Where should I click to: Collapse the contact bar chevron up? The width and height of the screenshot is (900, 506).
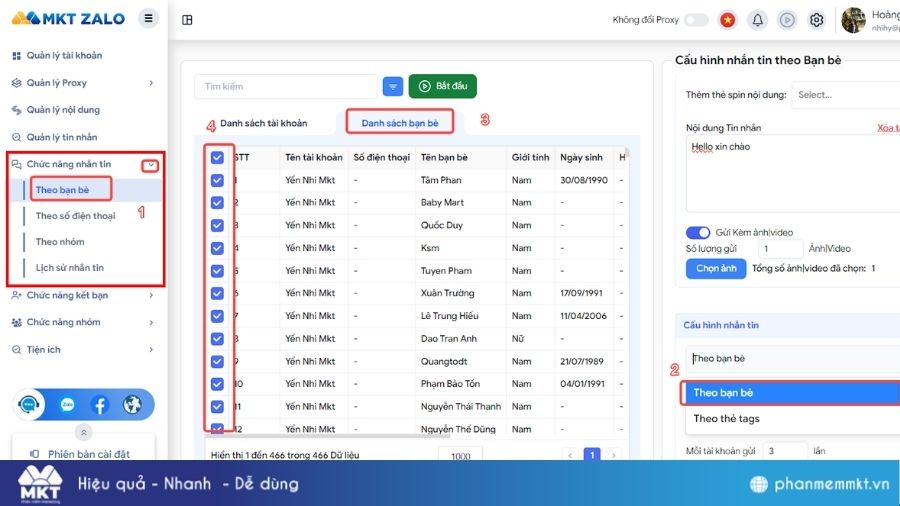pyautogui.click(x=83, y=432)
